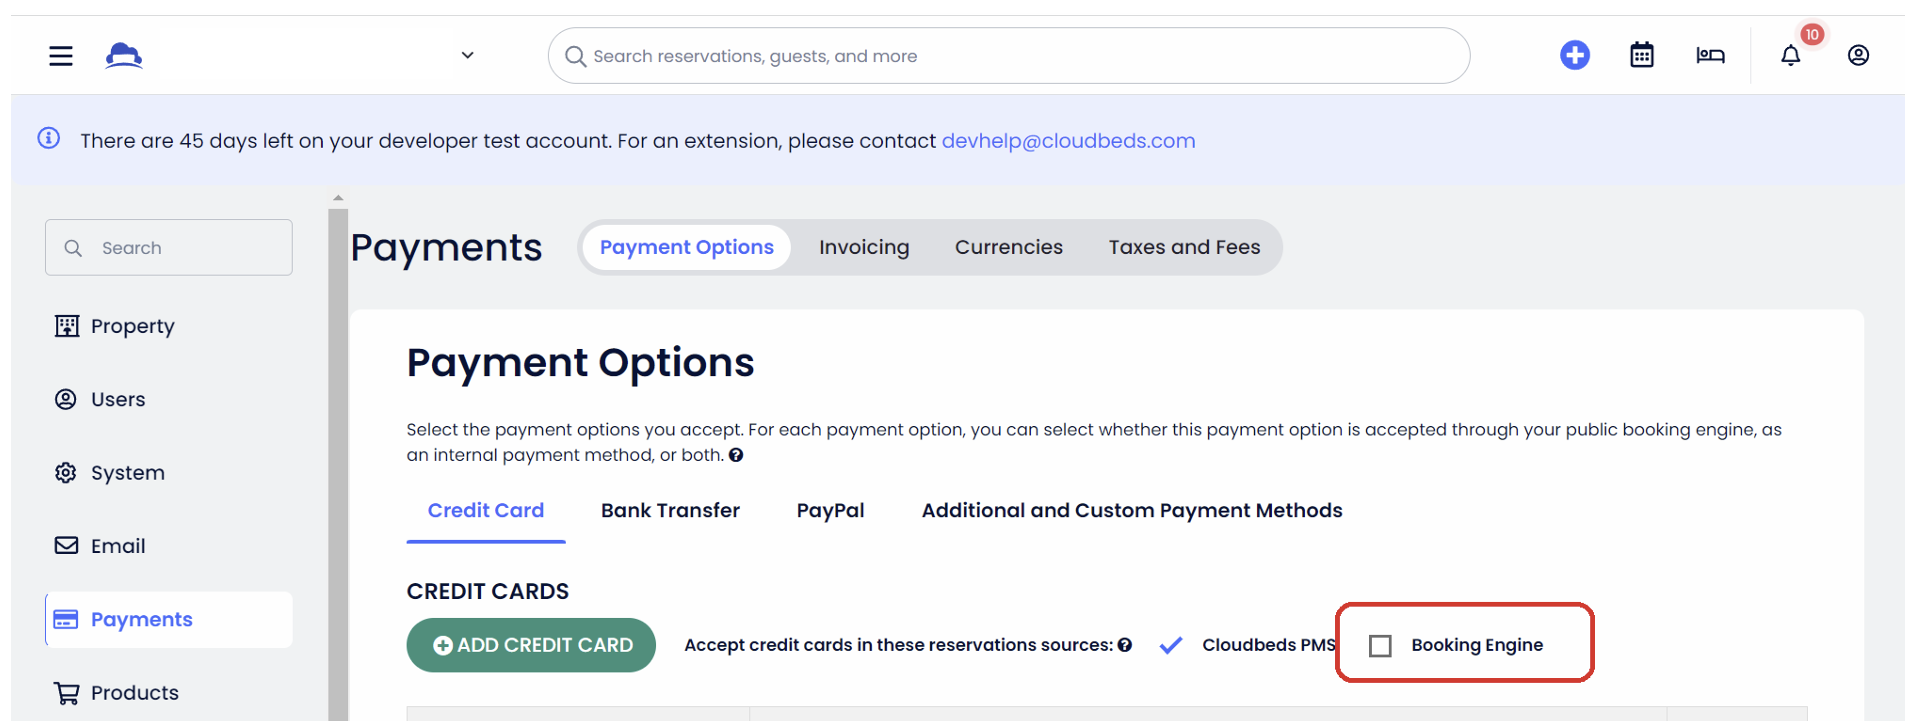Switch to the Invoicing tab

tap(864, 247)
